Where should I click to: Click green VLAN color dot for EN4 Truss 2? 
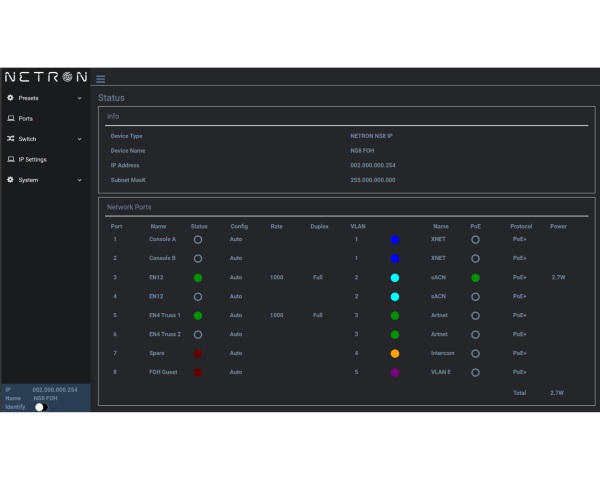click(x=395, y=334)
